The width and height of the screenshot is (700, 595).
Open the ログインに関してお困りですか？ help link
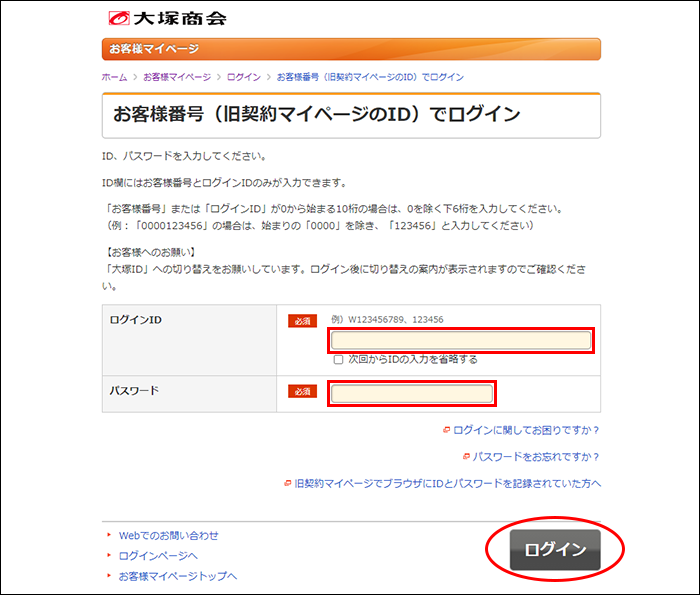tap(526, 430)
